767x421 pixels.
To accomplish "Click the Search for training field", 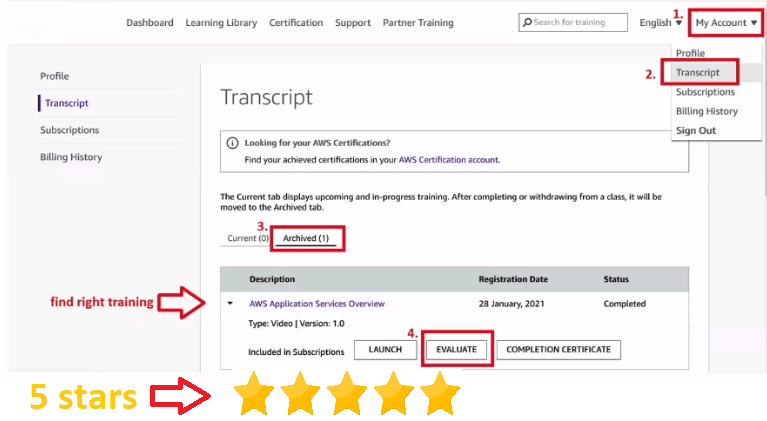I will click(573, 22).
